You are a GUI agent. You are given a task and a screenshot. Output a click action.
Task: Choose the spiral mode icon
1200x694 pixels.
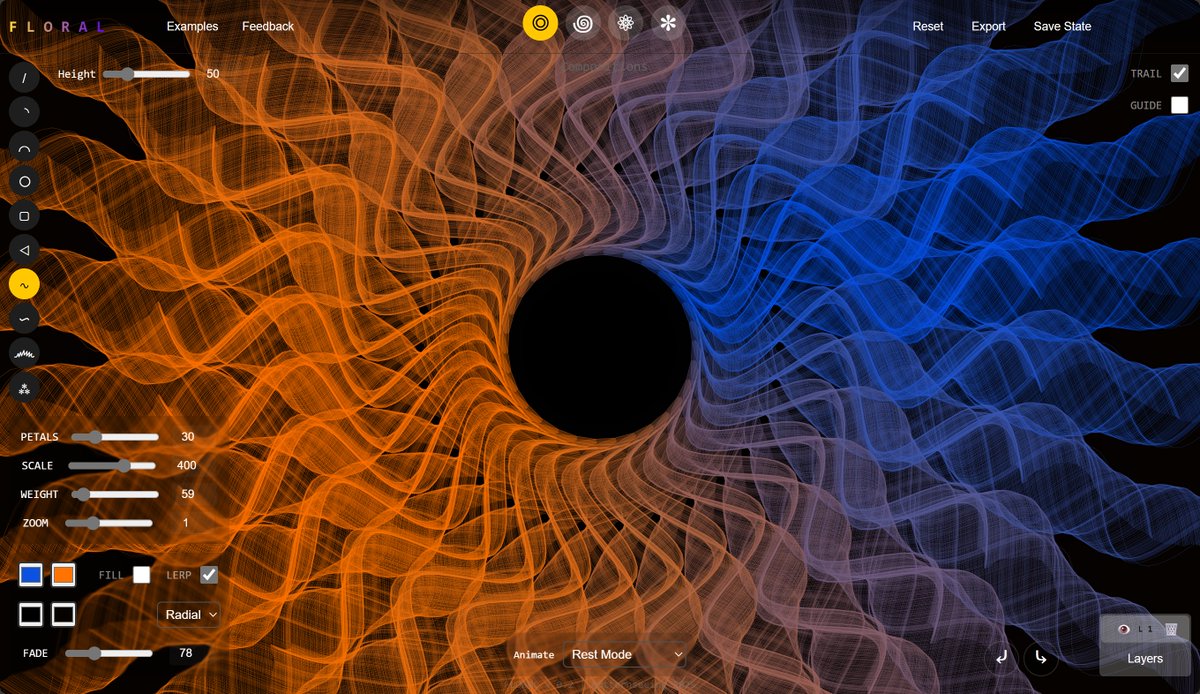pos(583,22)
